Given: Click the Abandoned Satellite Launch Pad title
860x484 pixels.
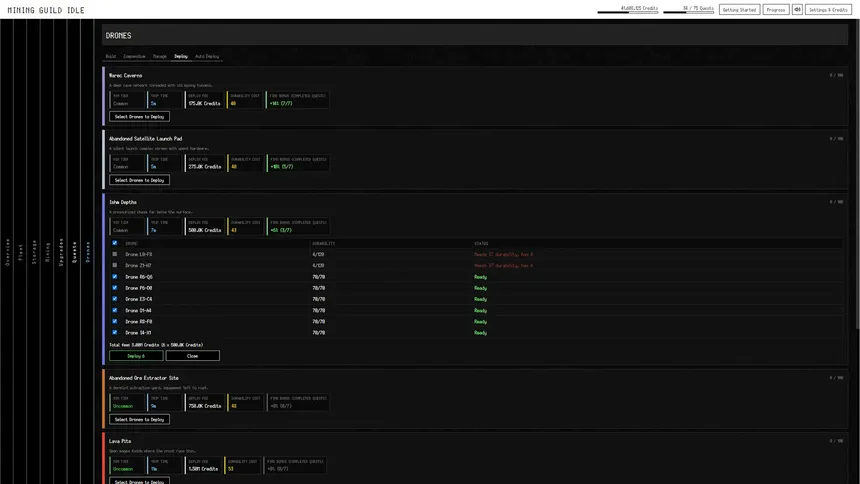Looking at the screenshot, I should pyautogui.click(x=145, y=139).
